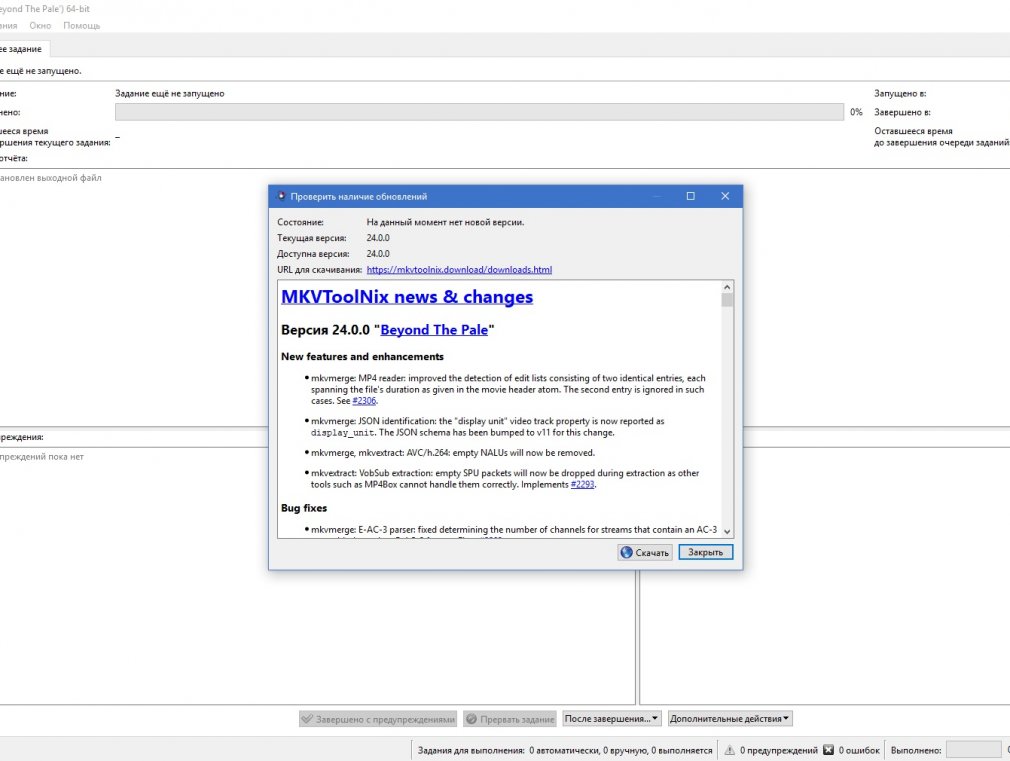Click the Прервать задание button
Screen dimensions: 1010x761
pos(510,719)
